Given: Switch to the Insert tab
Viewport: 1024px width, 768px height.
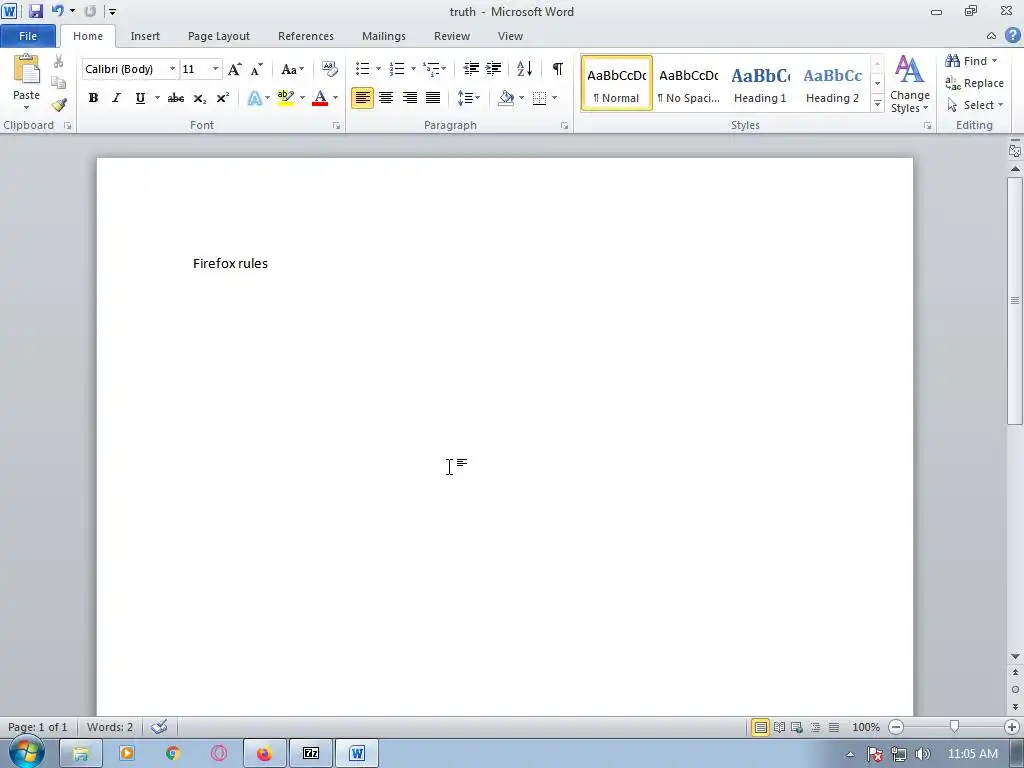Looking at the screenshot, I should coord(145,36).
